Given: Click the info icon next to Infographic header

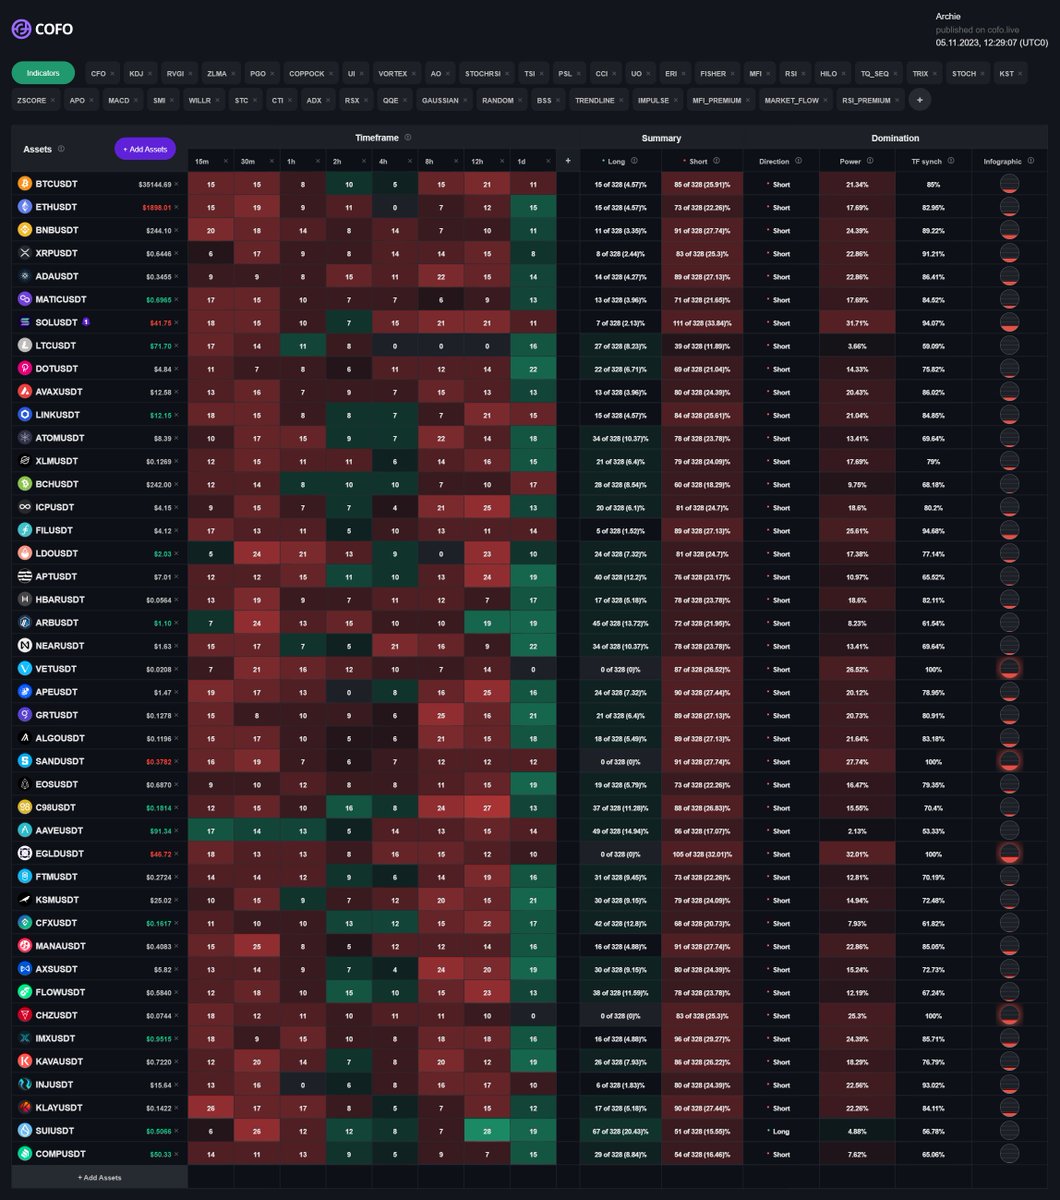Looking at the screenshot, I should tap(1031, 161).
